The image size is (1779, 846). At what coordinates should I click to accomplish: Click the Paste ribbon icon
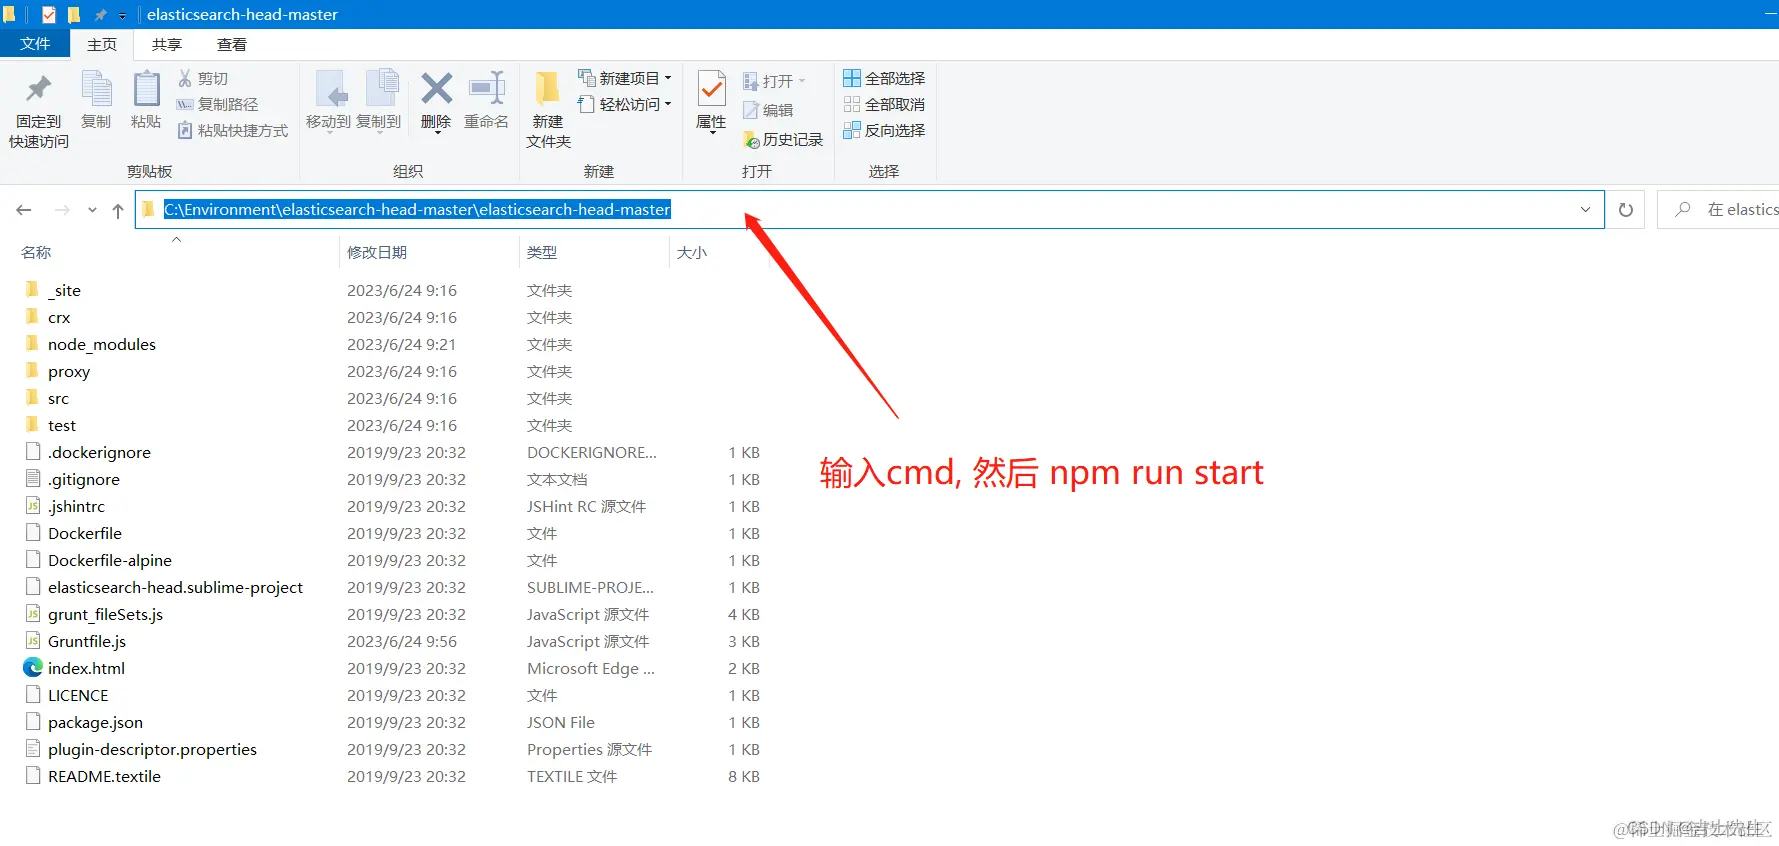click(x=146, y=89)
